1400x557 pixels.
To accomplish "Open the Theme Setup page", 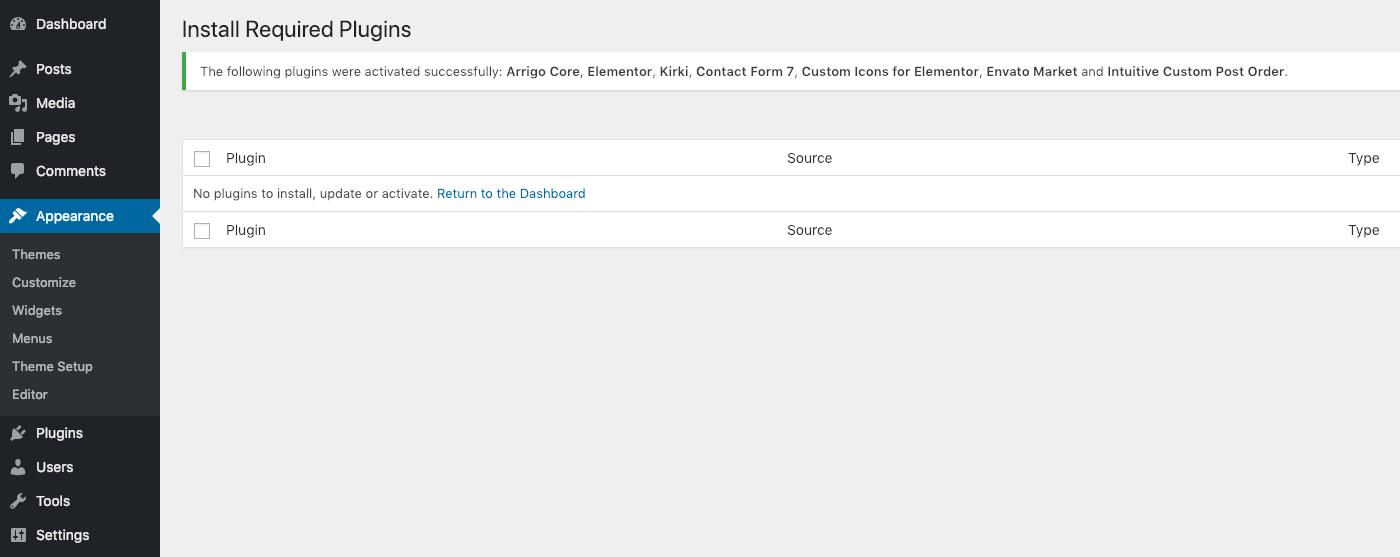I will tap(52, 366).
